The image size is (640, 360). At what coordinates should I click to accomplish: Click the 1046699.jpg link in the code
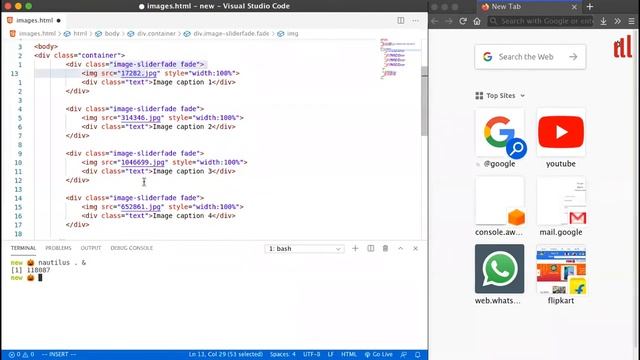[x=143, y=162]
